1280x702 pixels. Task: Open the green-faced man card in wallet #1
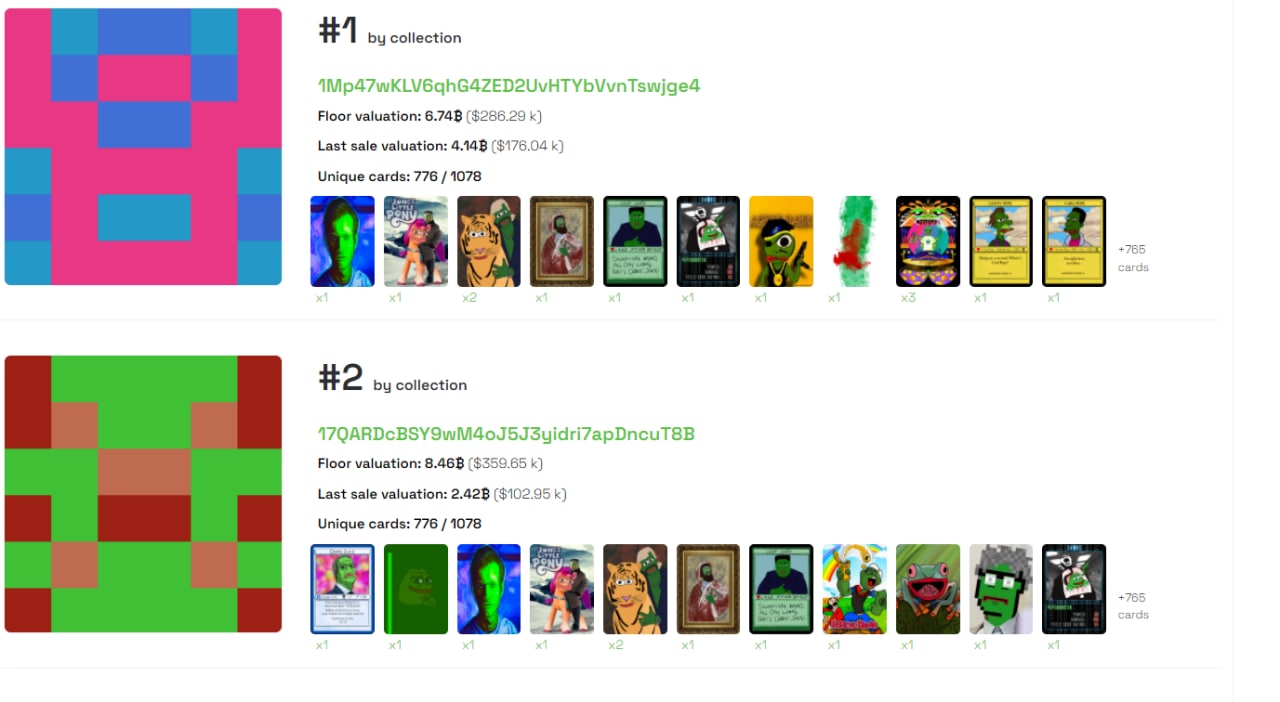coord(343,241)
